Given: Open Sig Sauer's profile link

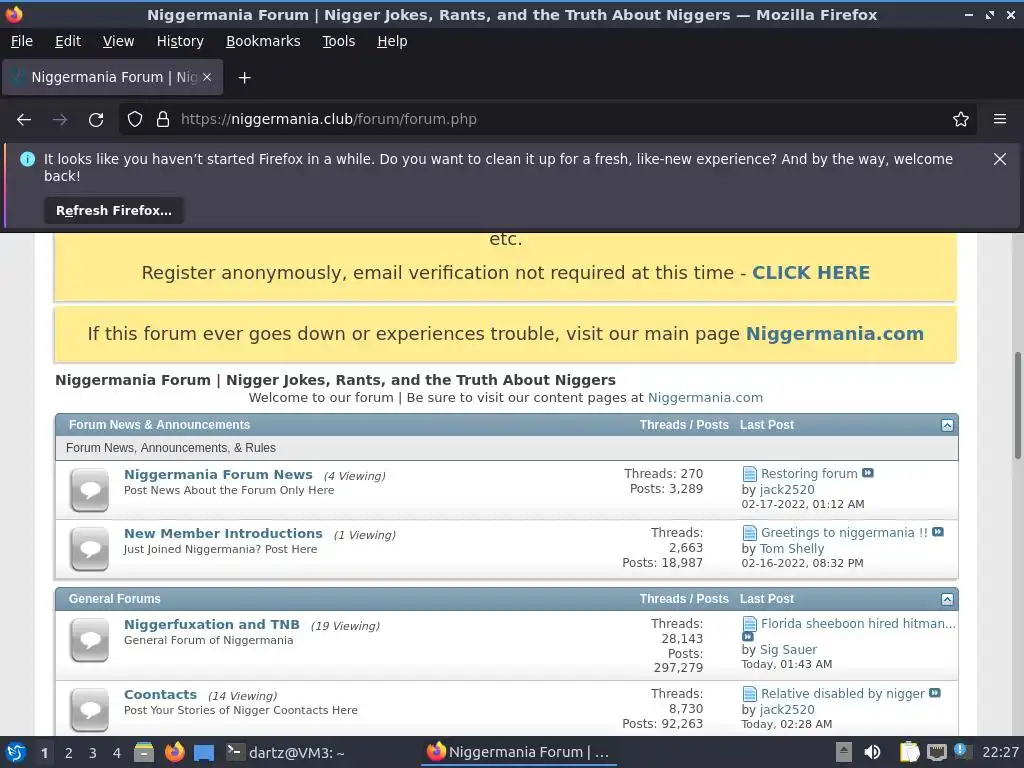Looking at the screenshot, I should coord(788,650).
